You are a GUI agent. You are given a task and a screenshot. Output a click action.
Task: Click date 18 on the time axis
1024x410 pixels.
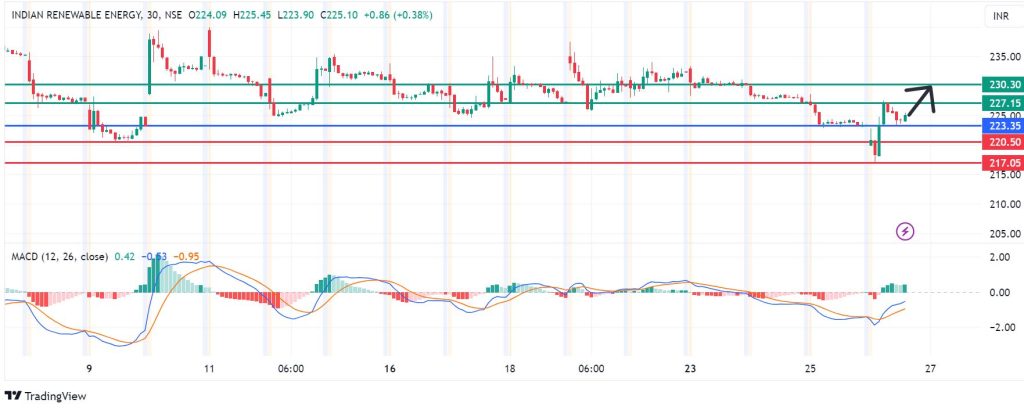point(509,368)
